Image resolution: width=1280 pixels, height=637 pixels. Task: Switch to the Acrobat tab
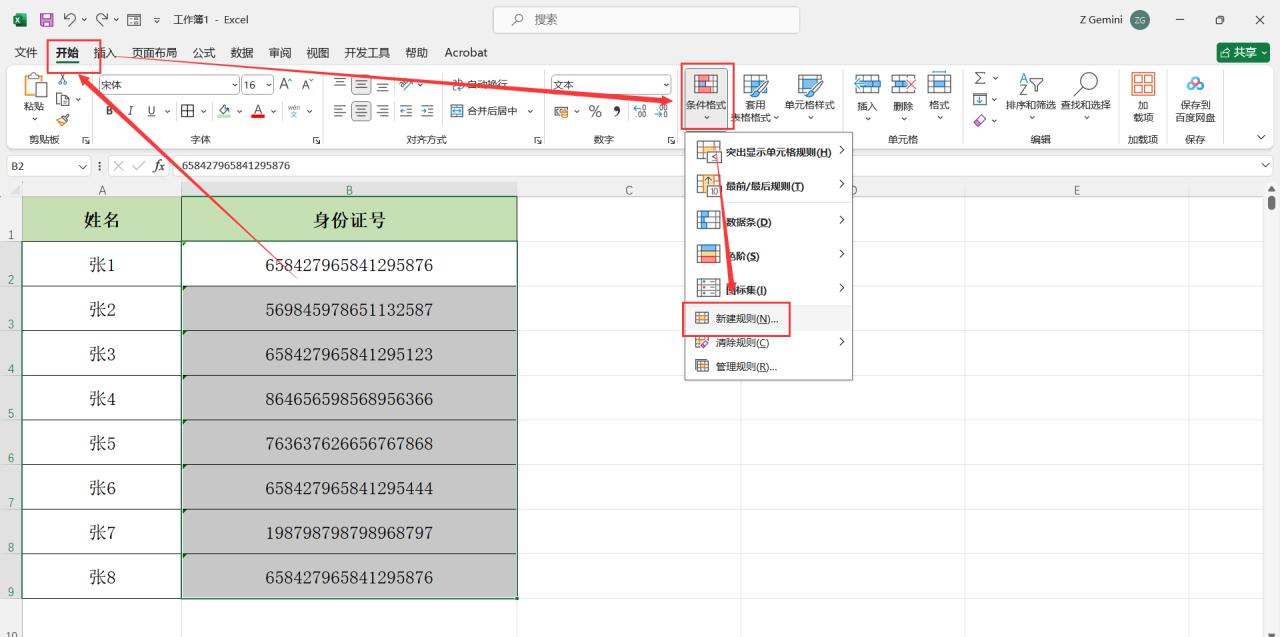(x=466, y=53)
